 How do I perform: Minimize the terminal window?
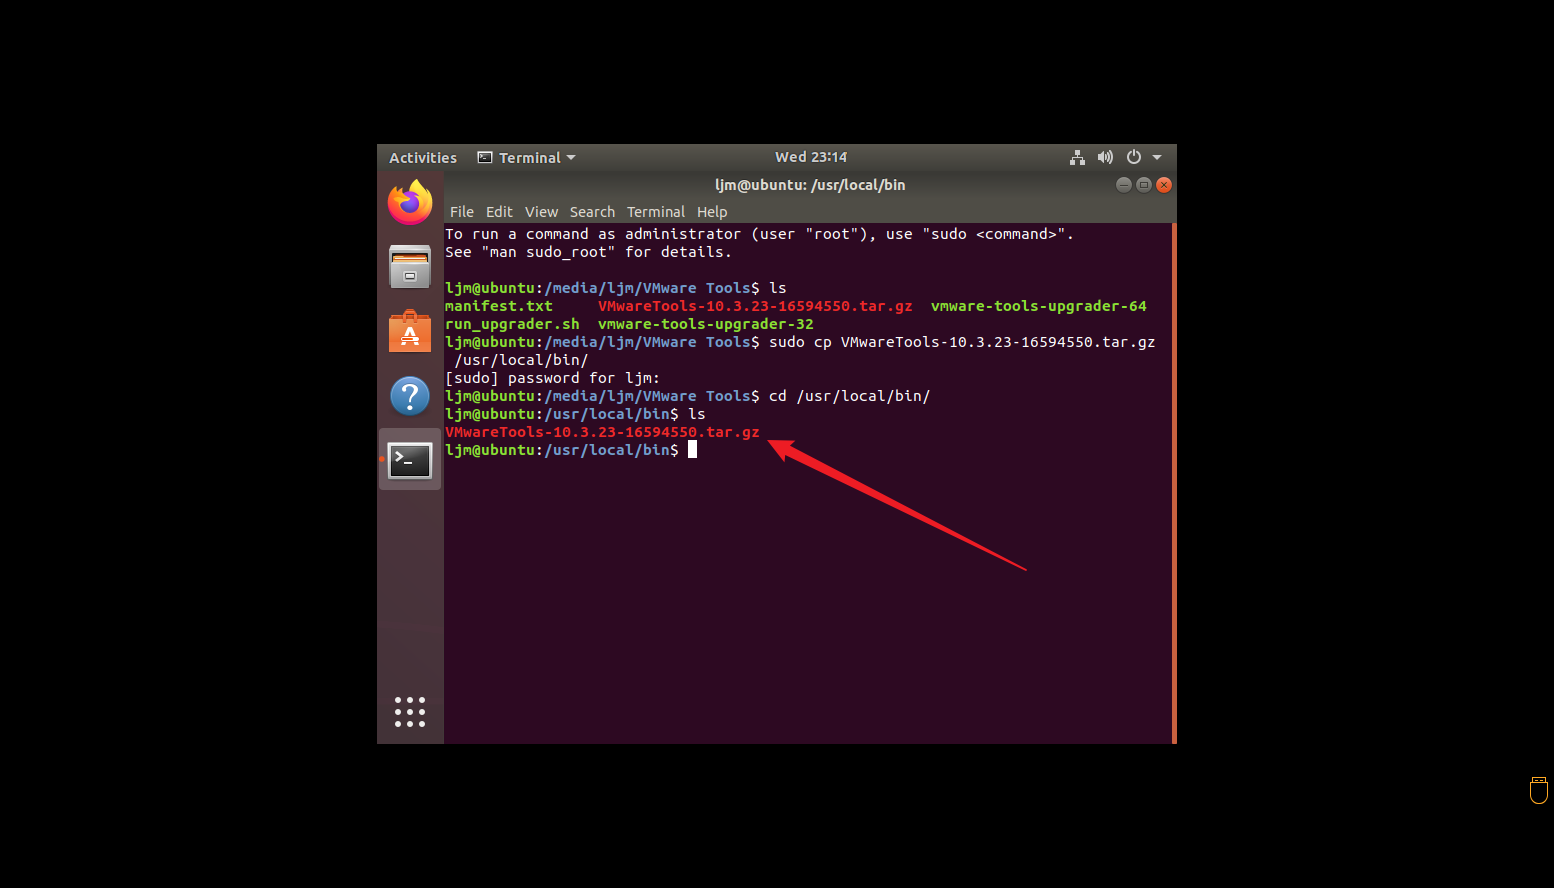point(1124,185)
